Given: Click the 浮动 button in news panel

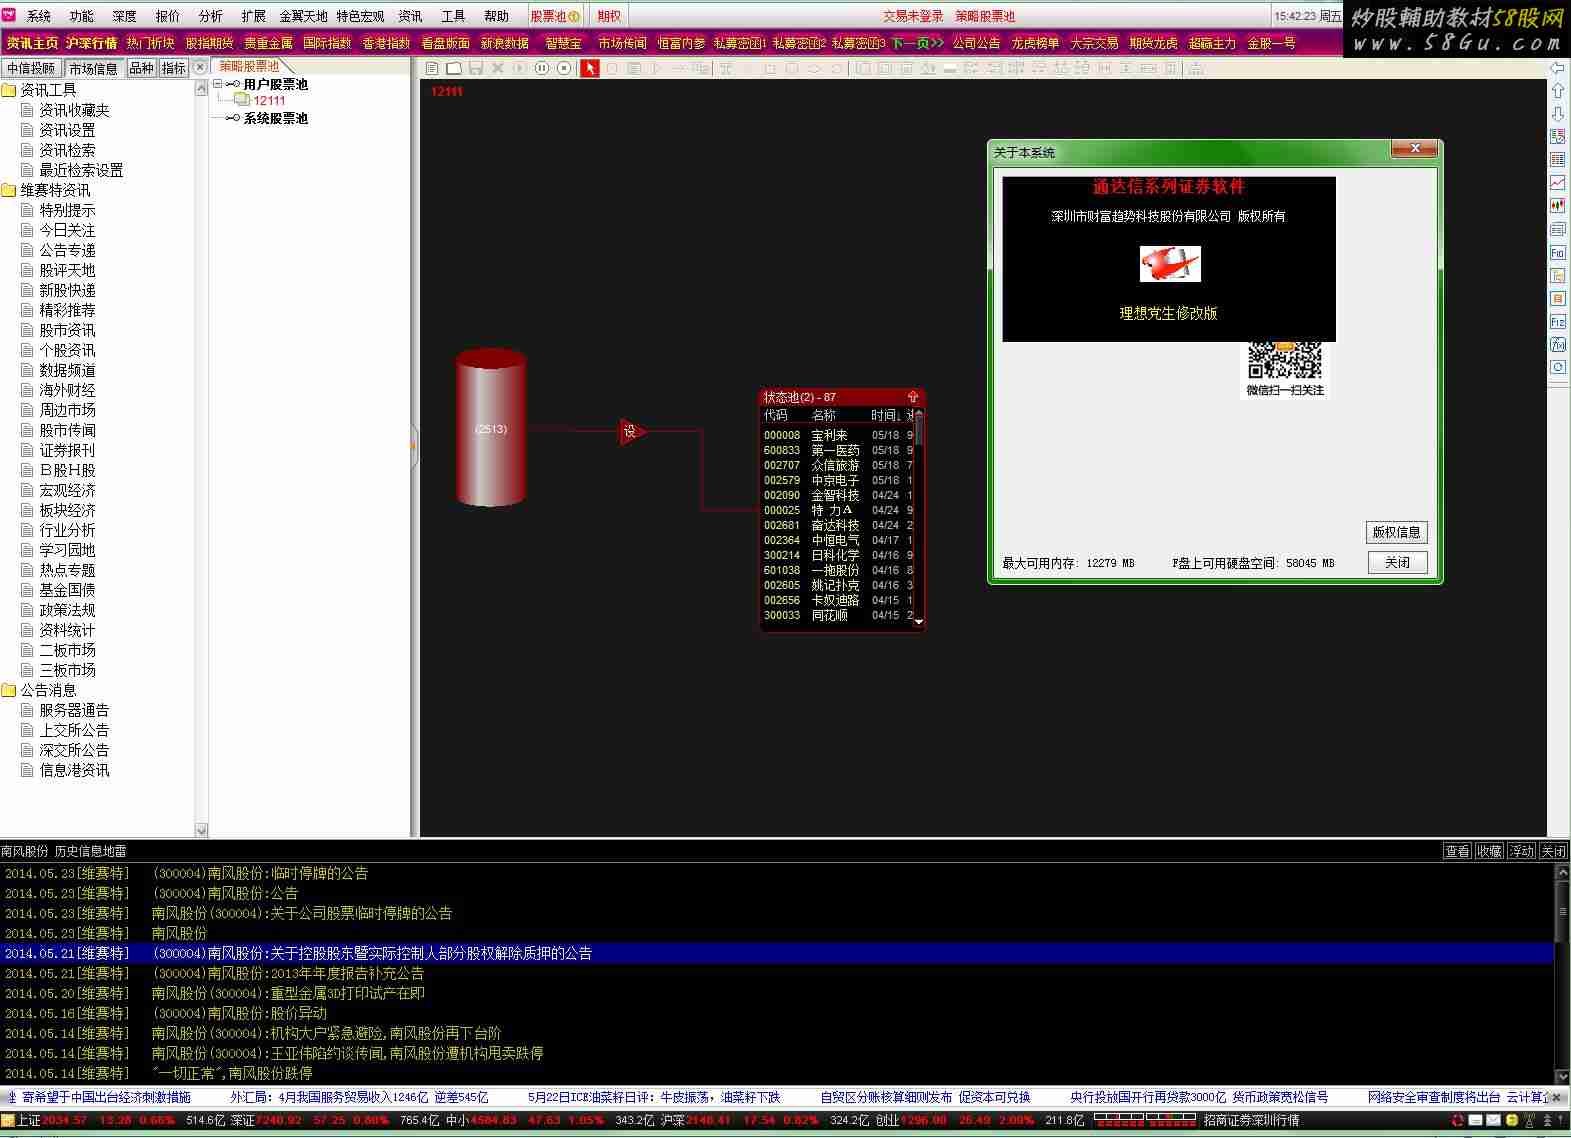Looking at the screenshot, I should [x=1521, y=851].
